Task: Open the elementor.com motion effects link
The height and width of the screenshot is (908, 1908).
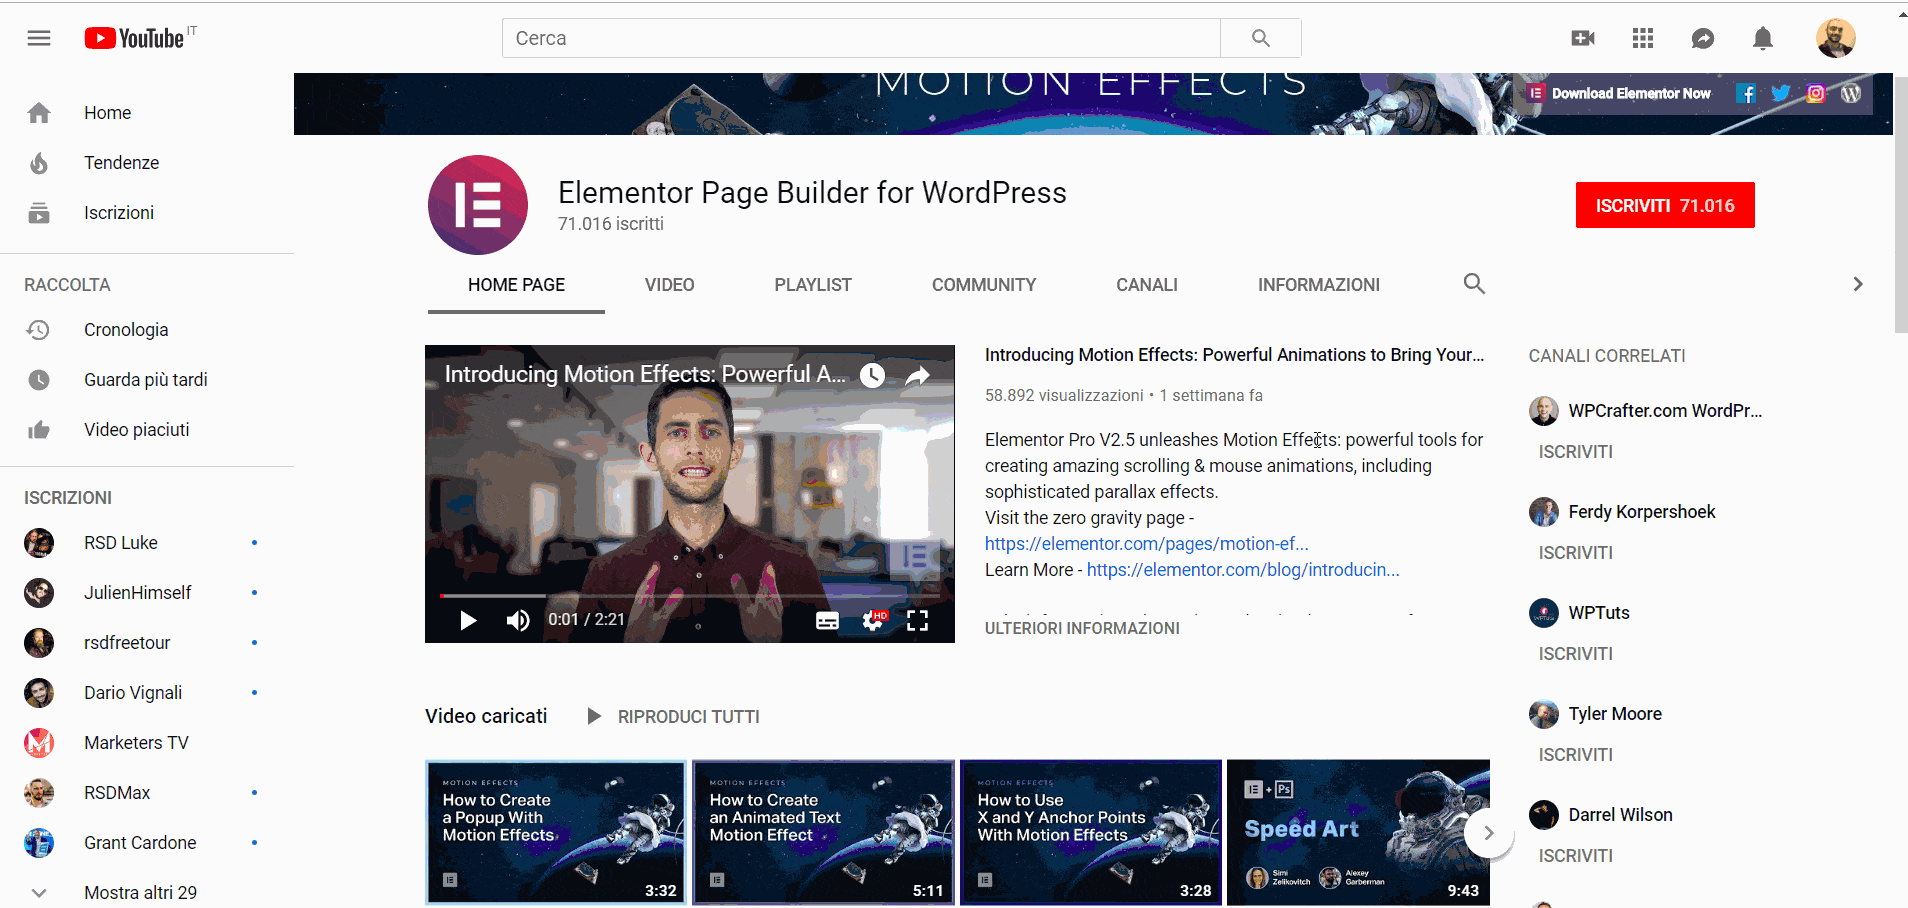Action: (1146, 543)
